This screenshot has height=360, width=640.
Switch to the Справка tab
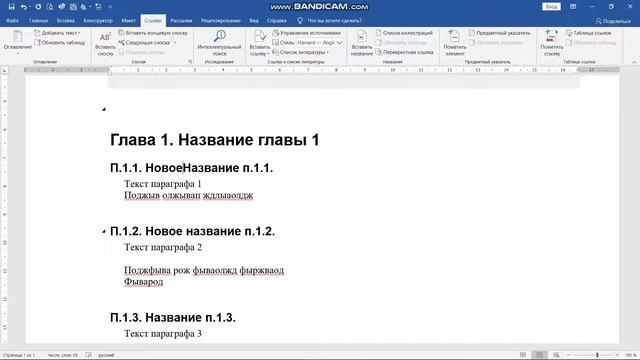click(277, 20)
